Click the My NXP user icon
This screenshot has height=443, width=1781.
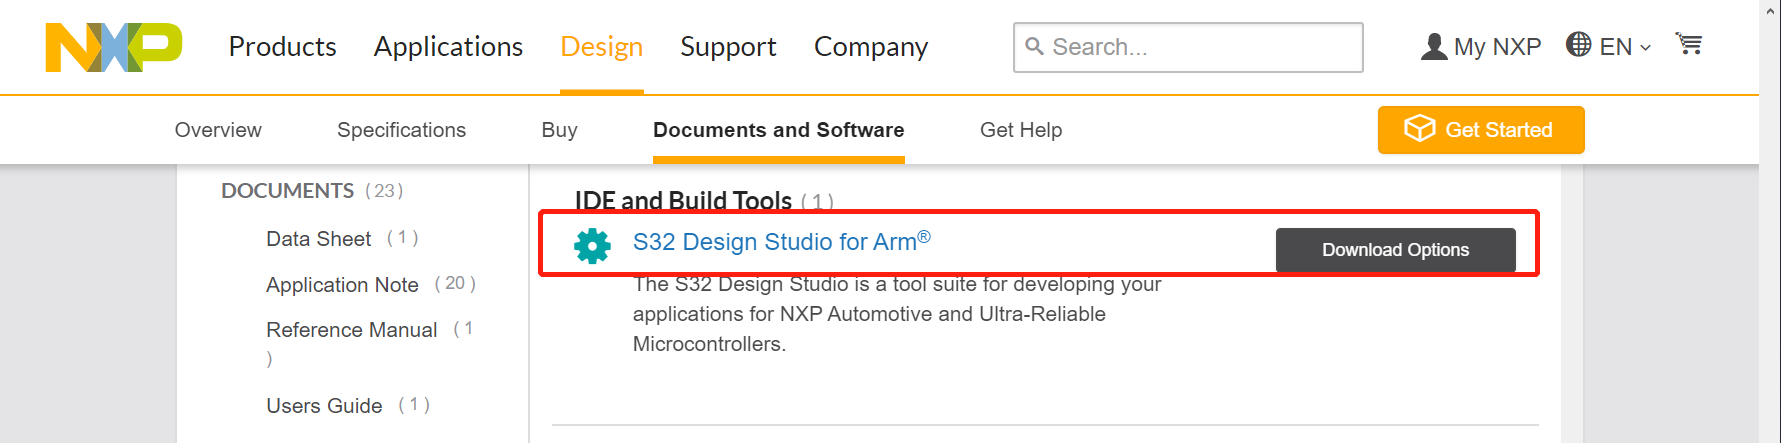pyautogui.click(x=1433, y=47)
